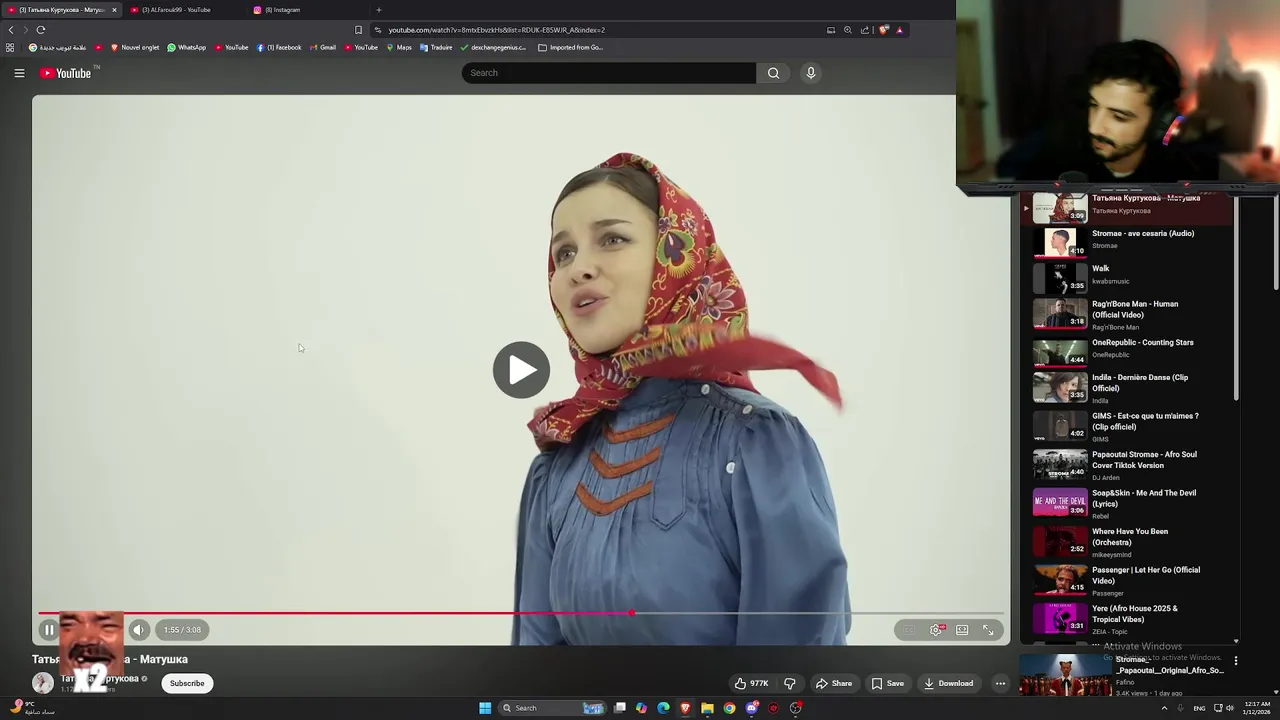The width and height of the screenshot is (1280, 720).
Task: Open Nouvel onglet bookmark
Action: tap(135, 47)
